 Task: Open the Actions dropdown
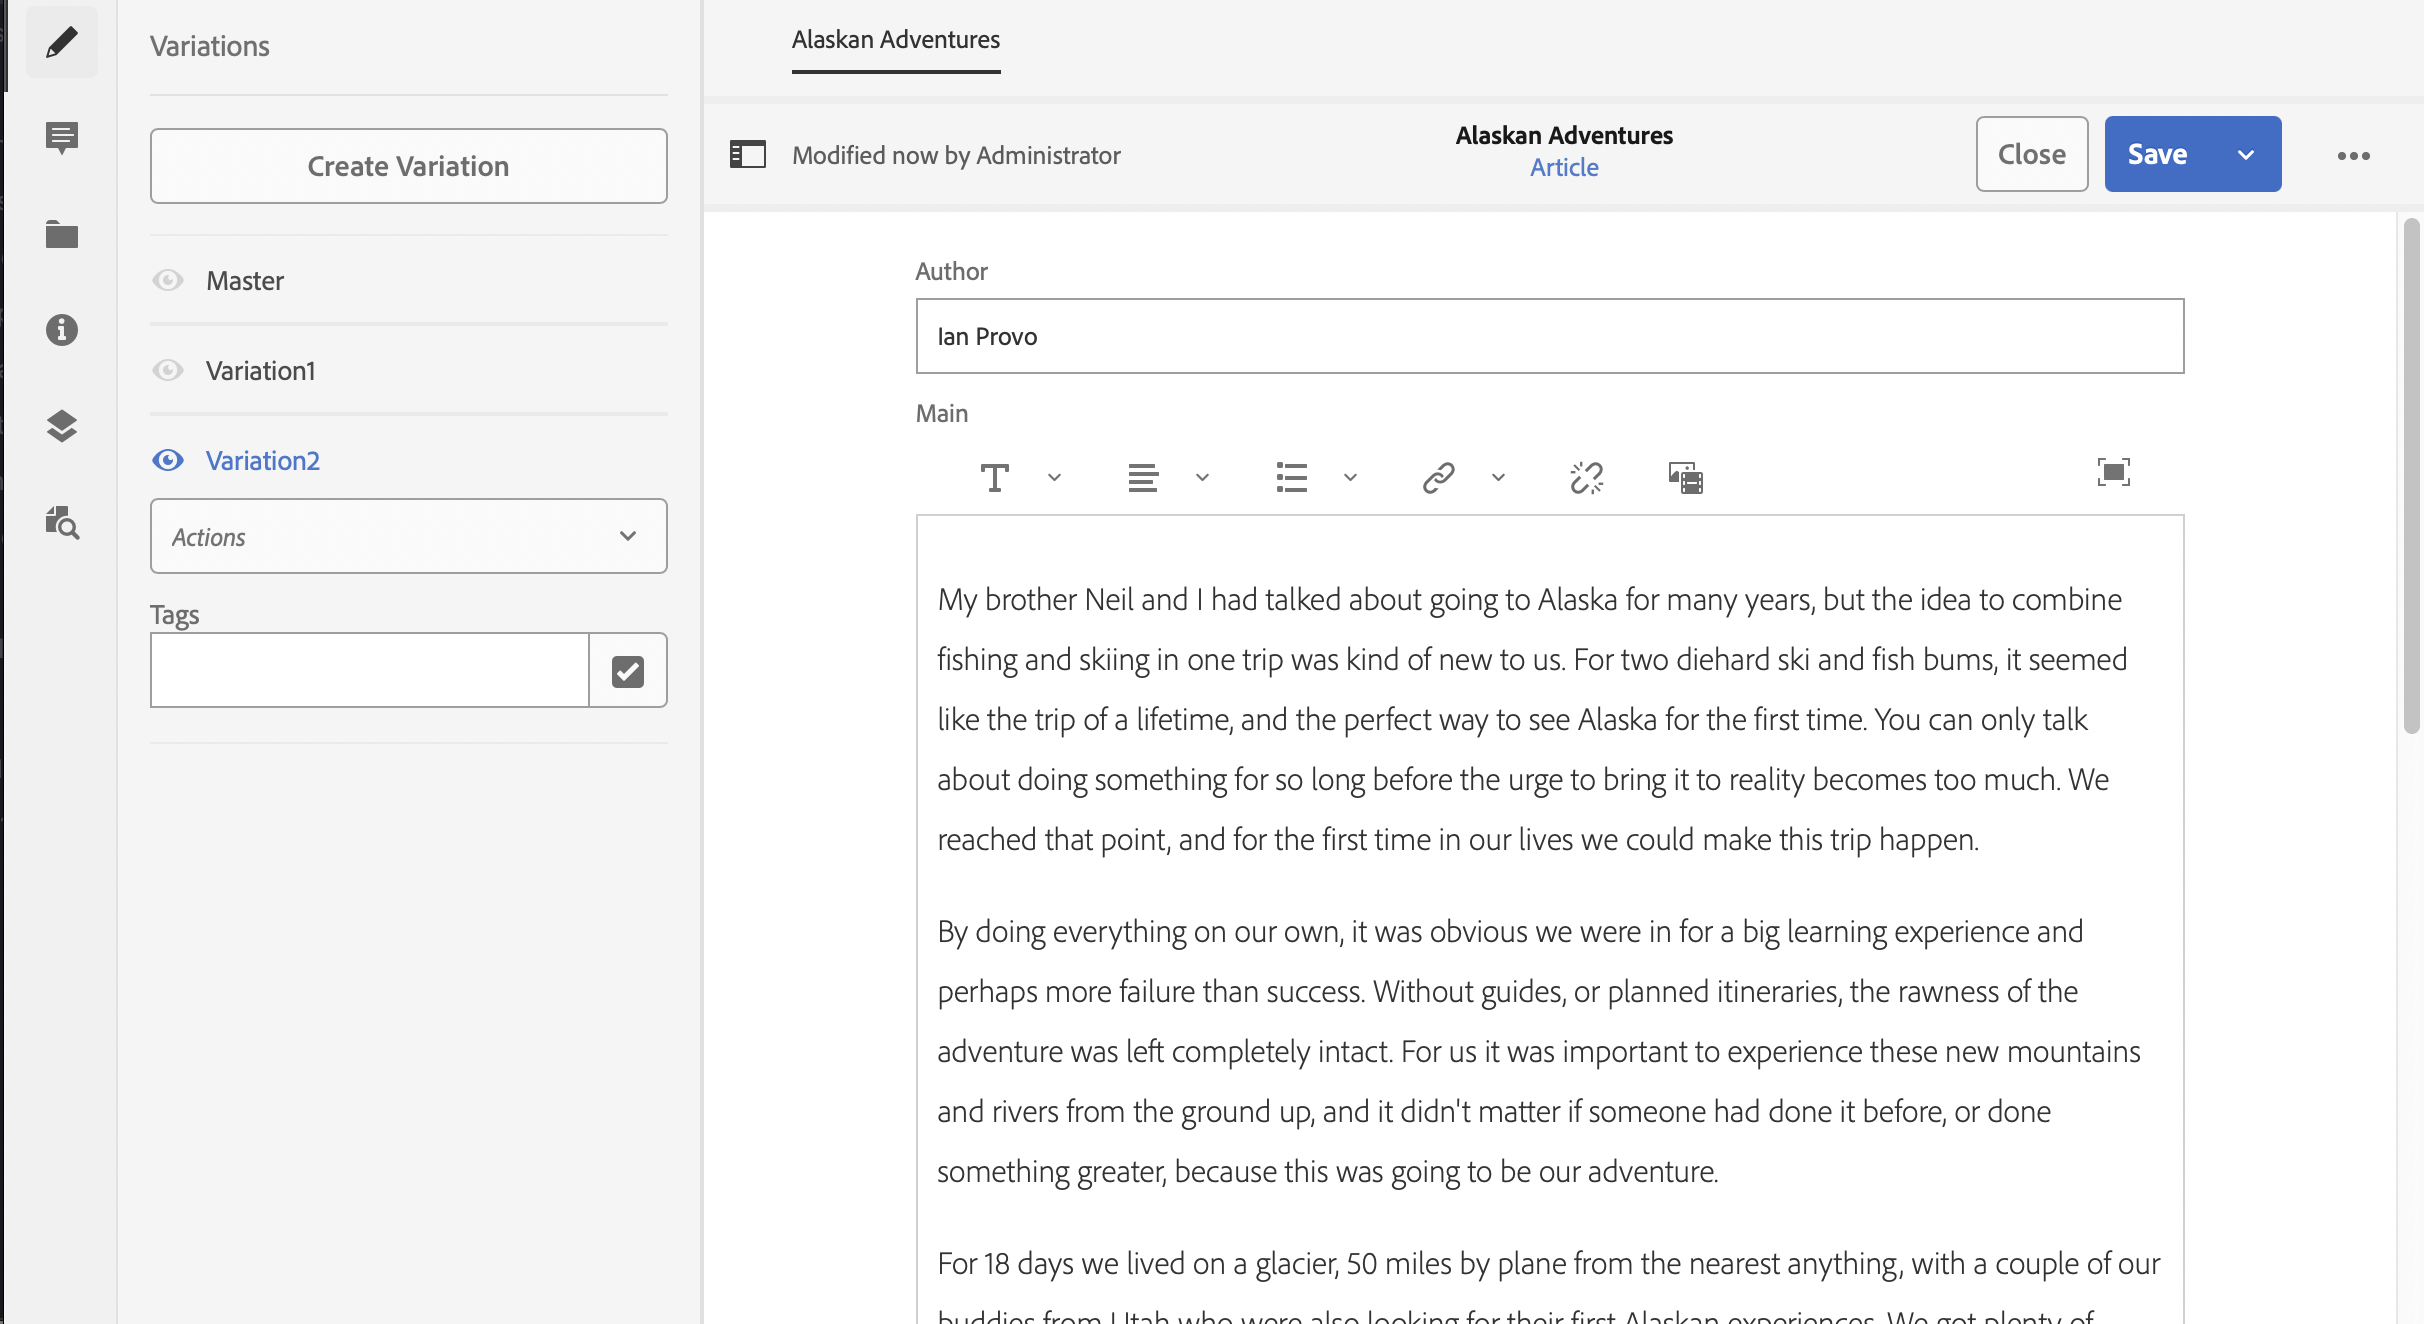(408, 536)
